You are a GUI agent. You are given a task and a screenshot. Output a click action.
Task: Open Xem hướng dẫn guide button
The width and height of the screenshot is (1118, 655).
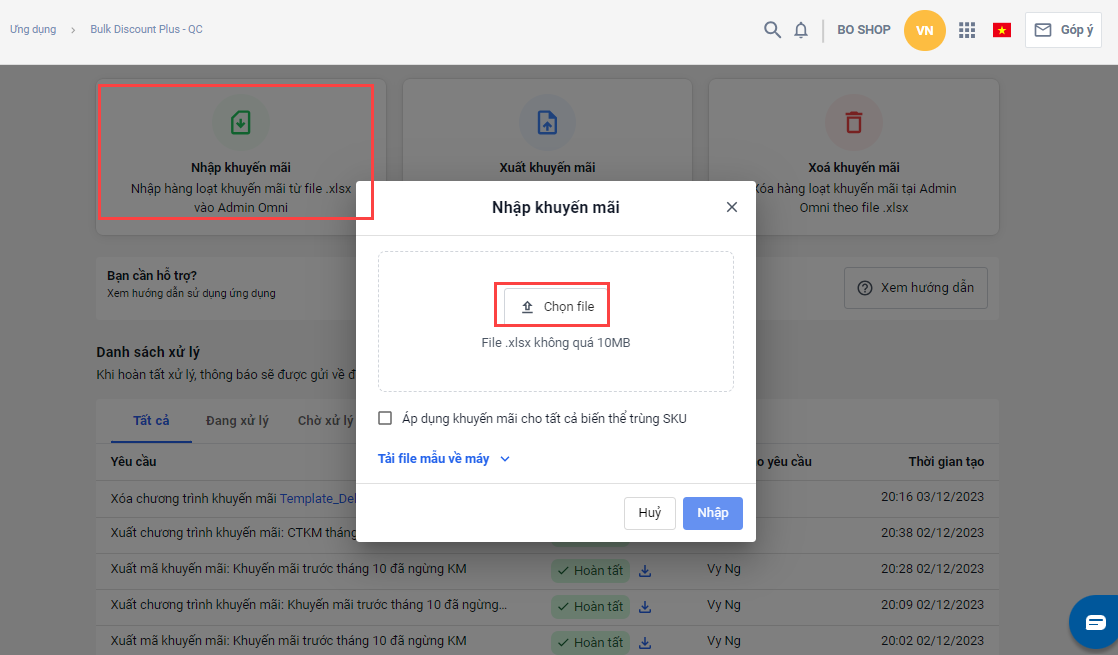tap(915, 288)
